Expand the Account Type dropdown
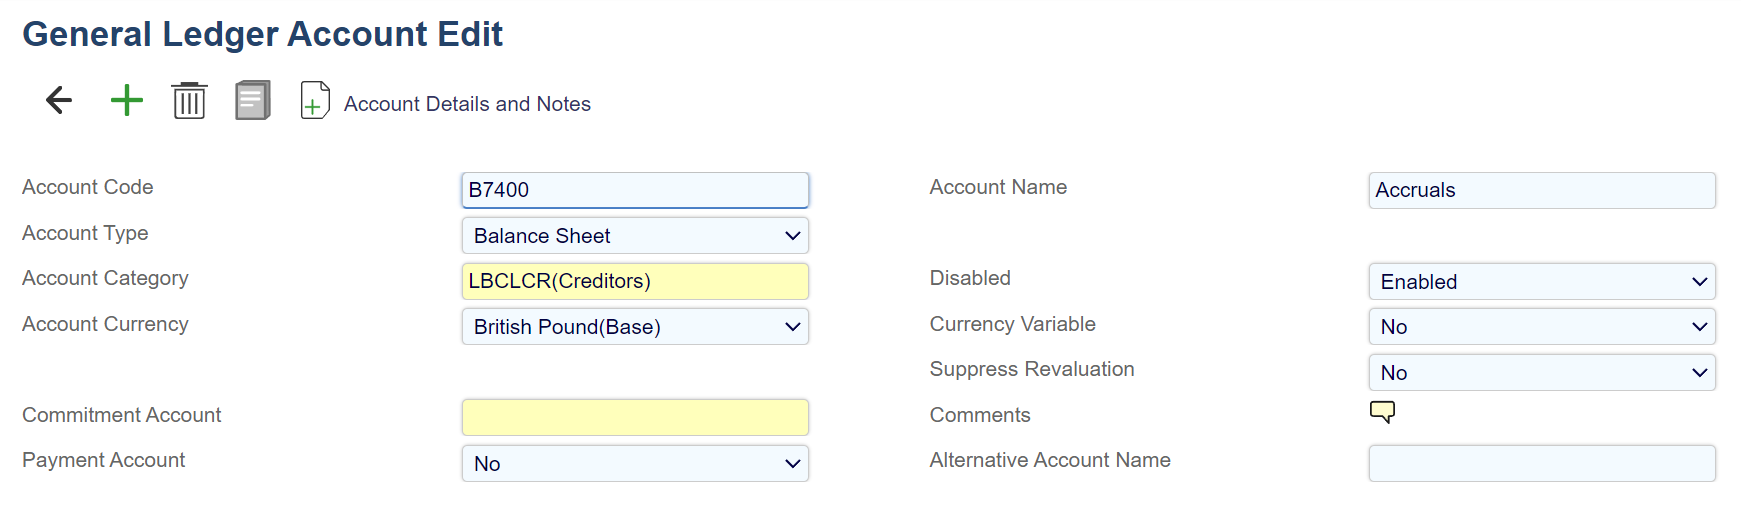The image size is (1741, 511). (x=635, y=236)
